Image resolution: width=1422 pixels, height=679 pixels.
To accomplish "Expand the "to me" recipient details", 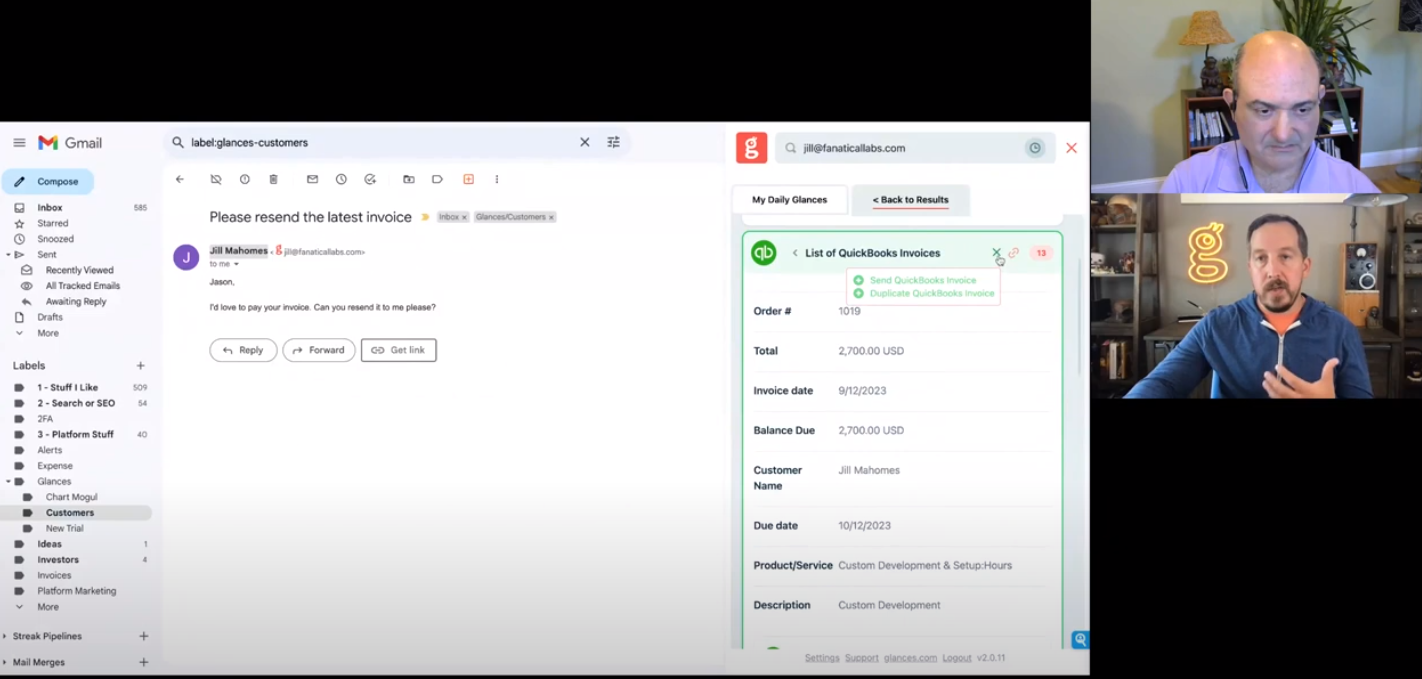I will tap(237, 264).
